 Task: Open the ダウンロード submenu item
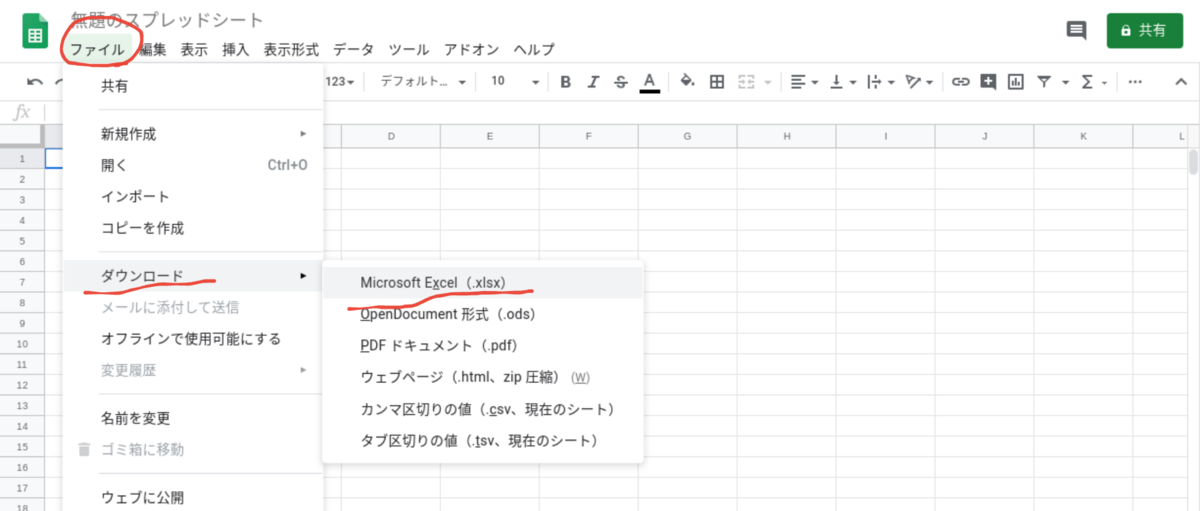coord(193,276)
